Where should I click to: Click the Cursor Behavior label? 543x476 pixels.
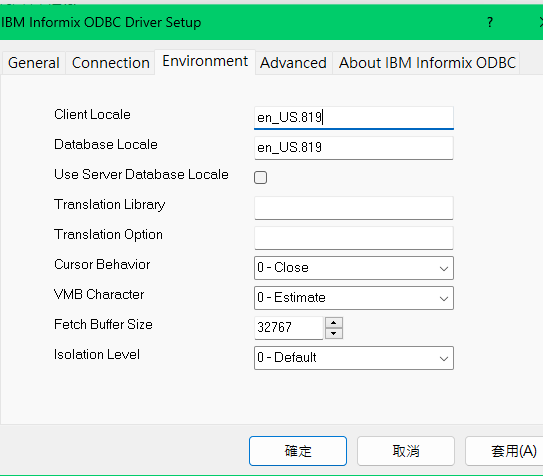coord(102,264)
